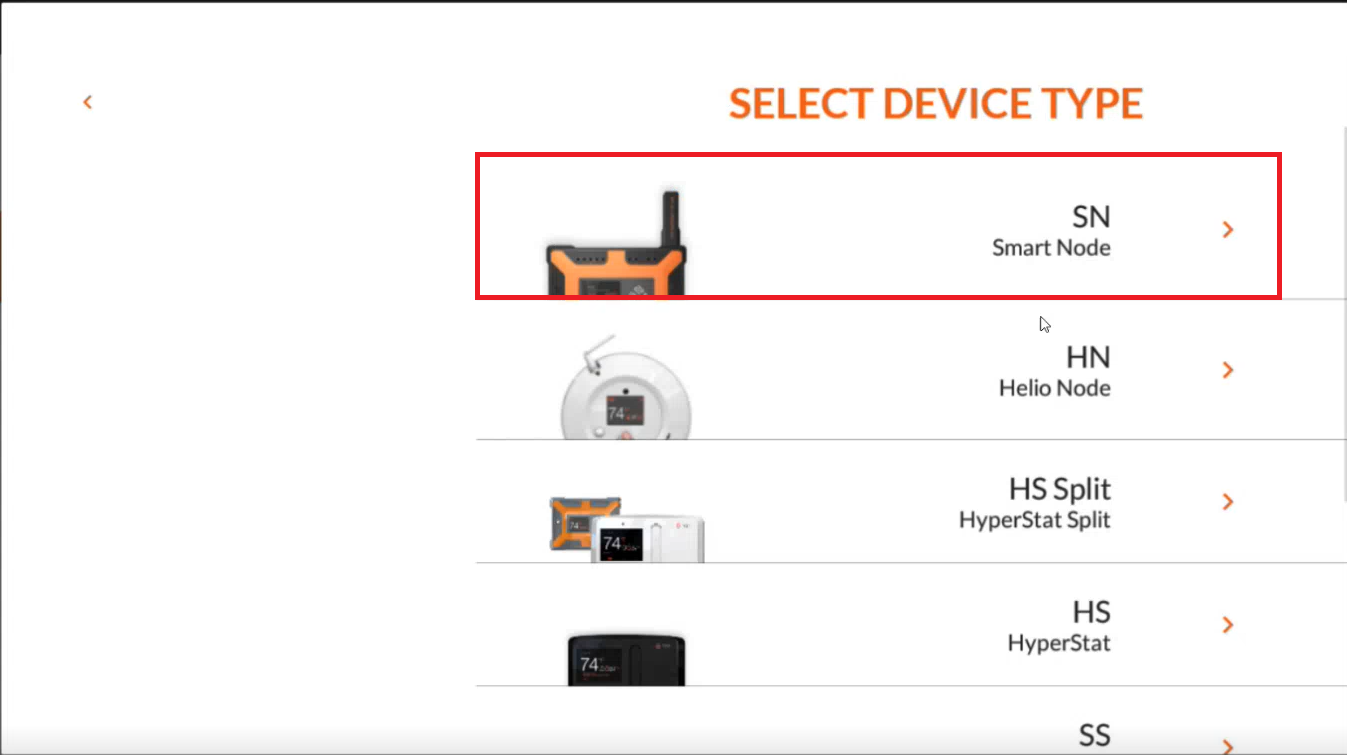Viewport: 1348px width, 755px height.
Task: Open Helio Node with its chevron
Action: pyautogui.click(x=1228, y=370)
